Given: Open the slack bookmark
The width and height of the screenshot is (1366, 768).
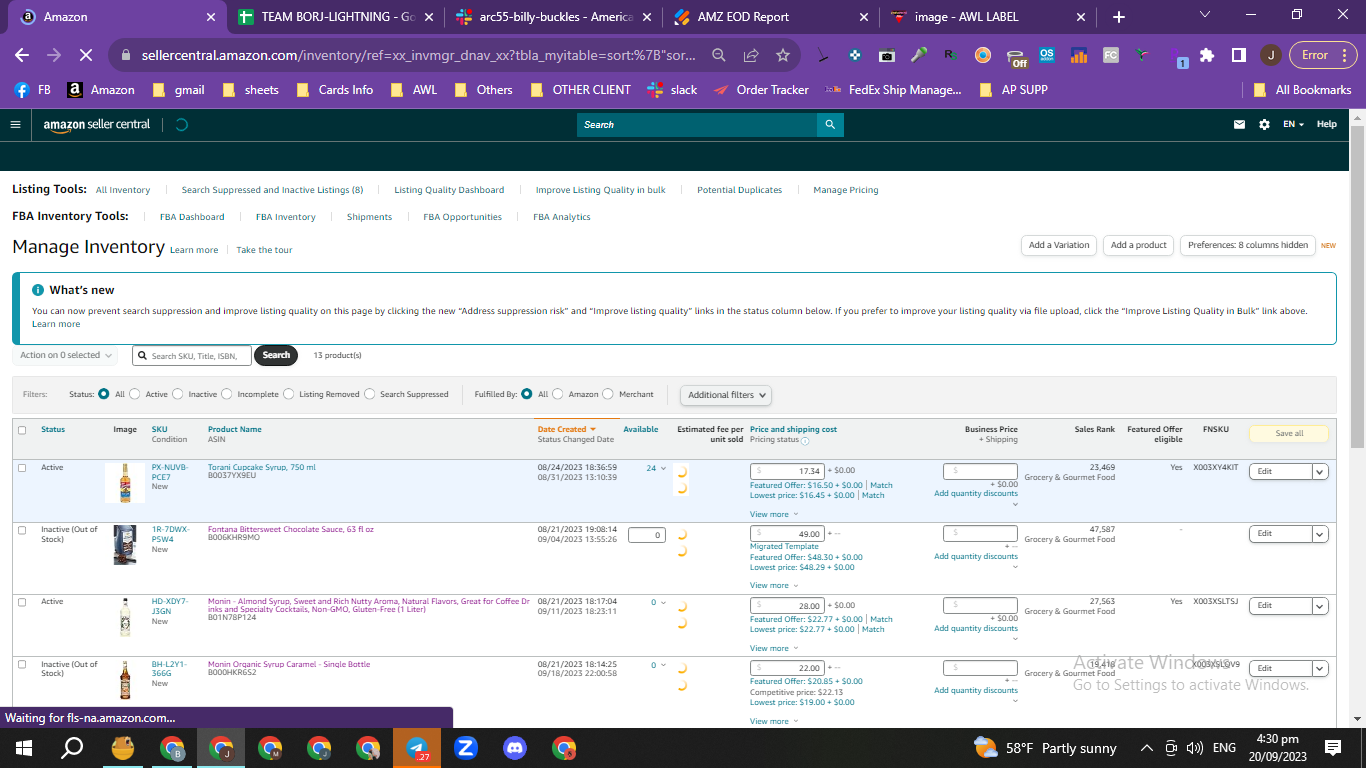Looking at the screenshot, I should 672,90.
